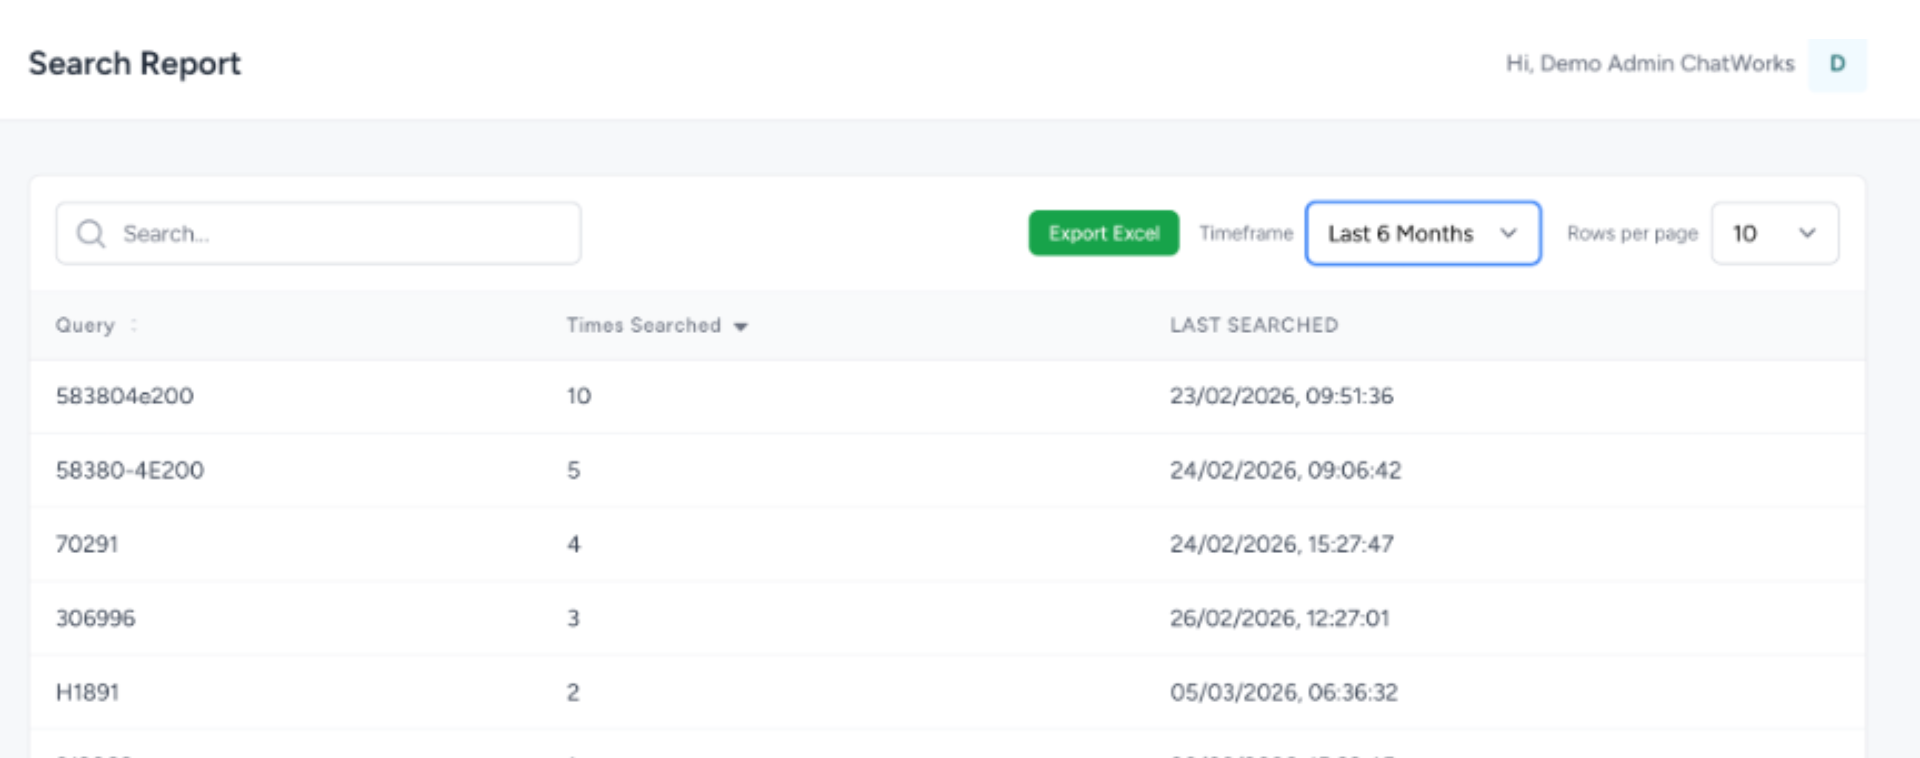
Task: Click times searched value 10
Action: pos(579,396)
